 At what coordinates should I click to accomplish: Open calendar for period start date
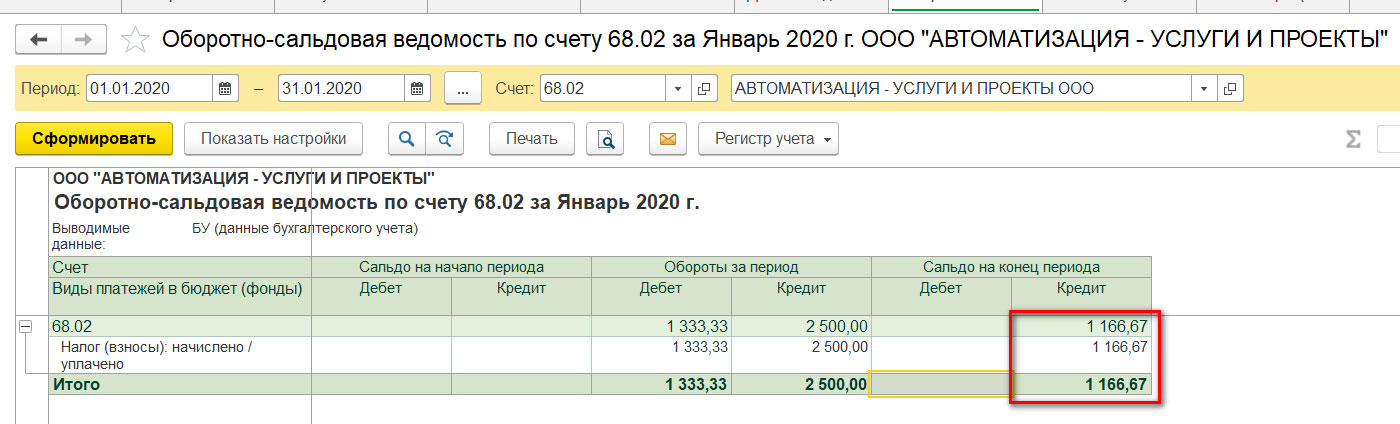point(226,88)
